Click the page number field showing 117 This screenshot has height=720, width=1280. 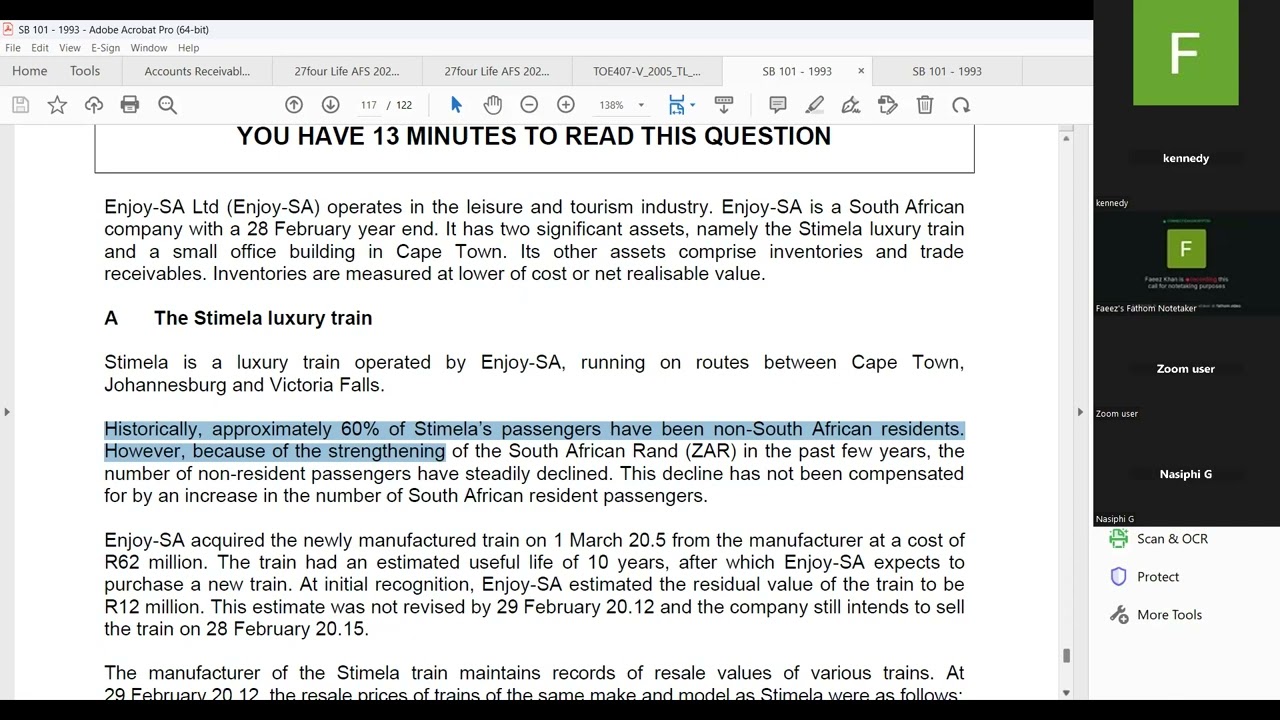(x=369, y=105)
